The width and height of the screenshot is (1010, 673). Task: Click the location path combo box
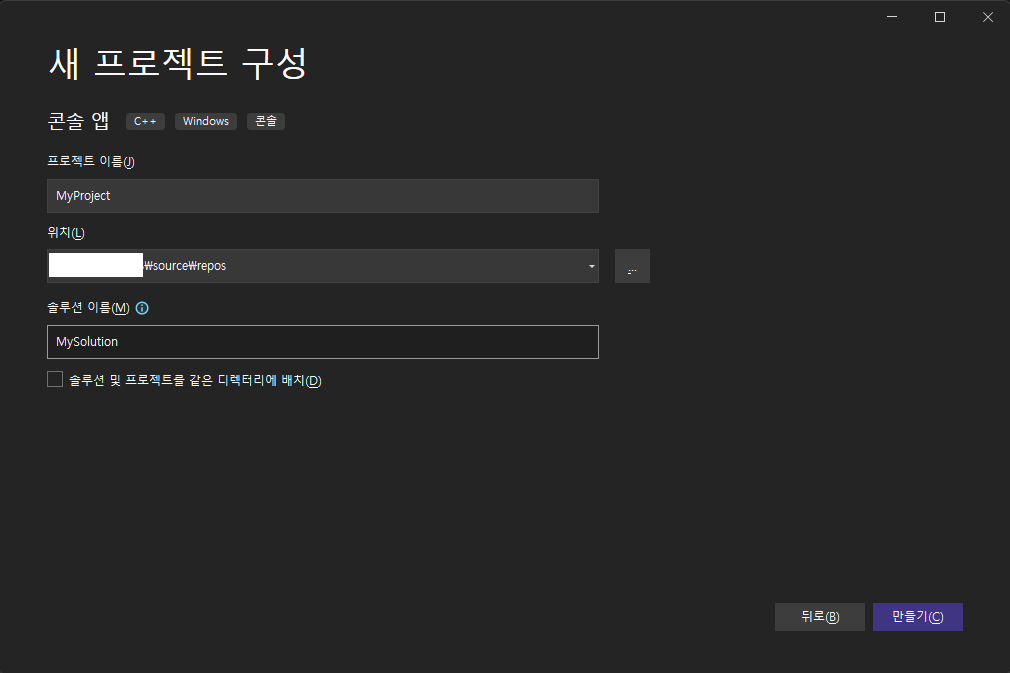pyautogui.click(x=323, y=266)
